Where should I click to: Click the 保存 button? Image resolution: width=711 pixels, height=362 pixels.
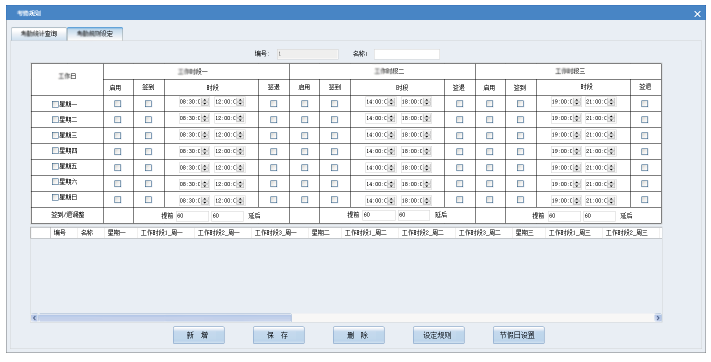click(x=278, y=335)
